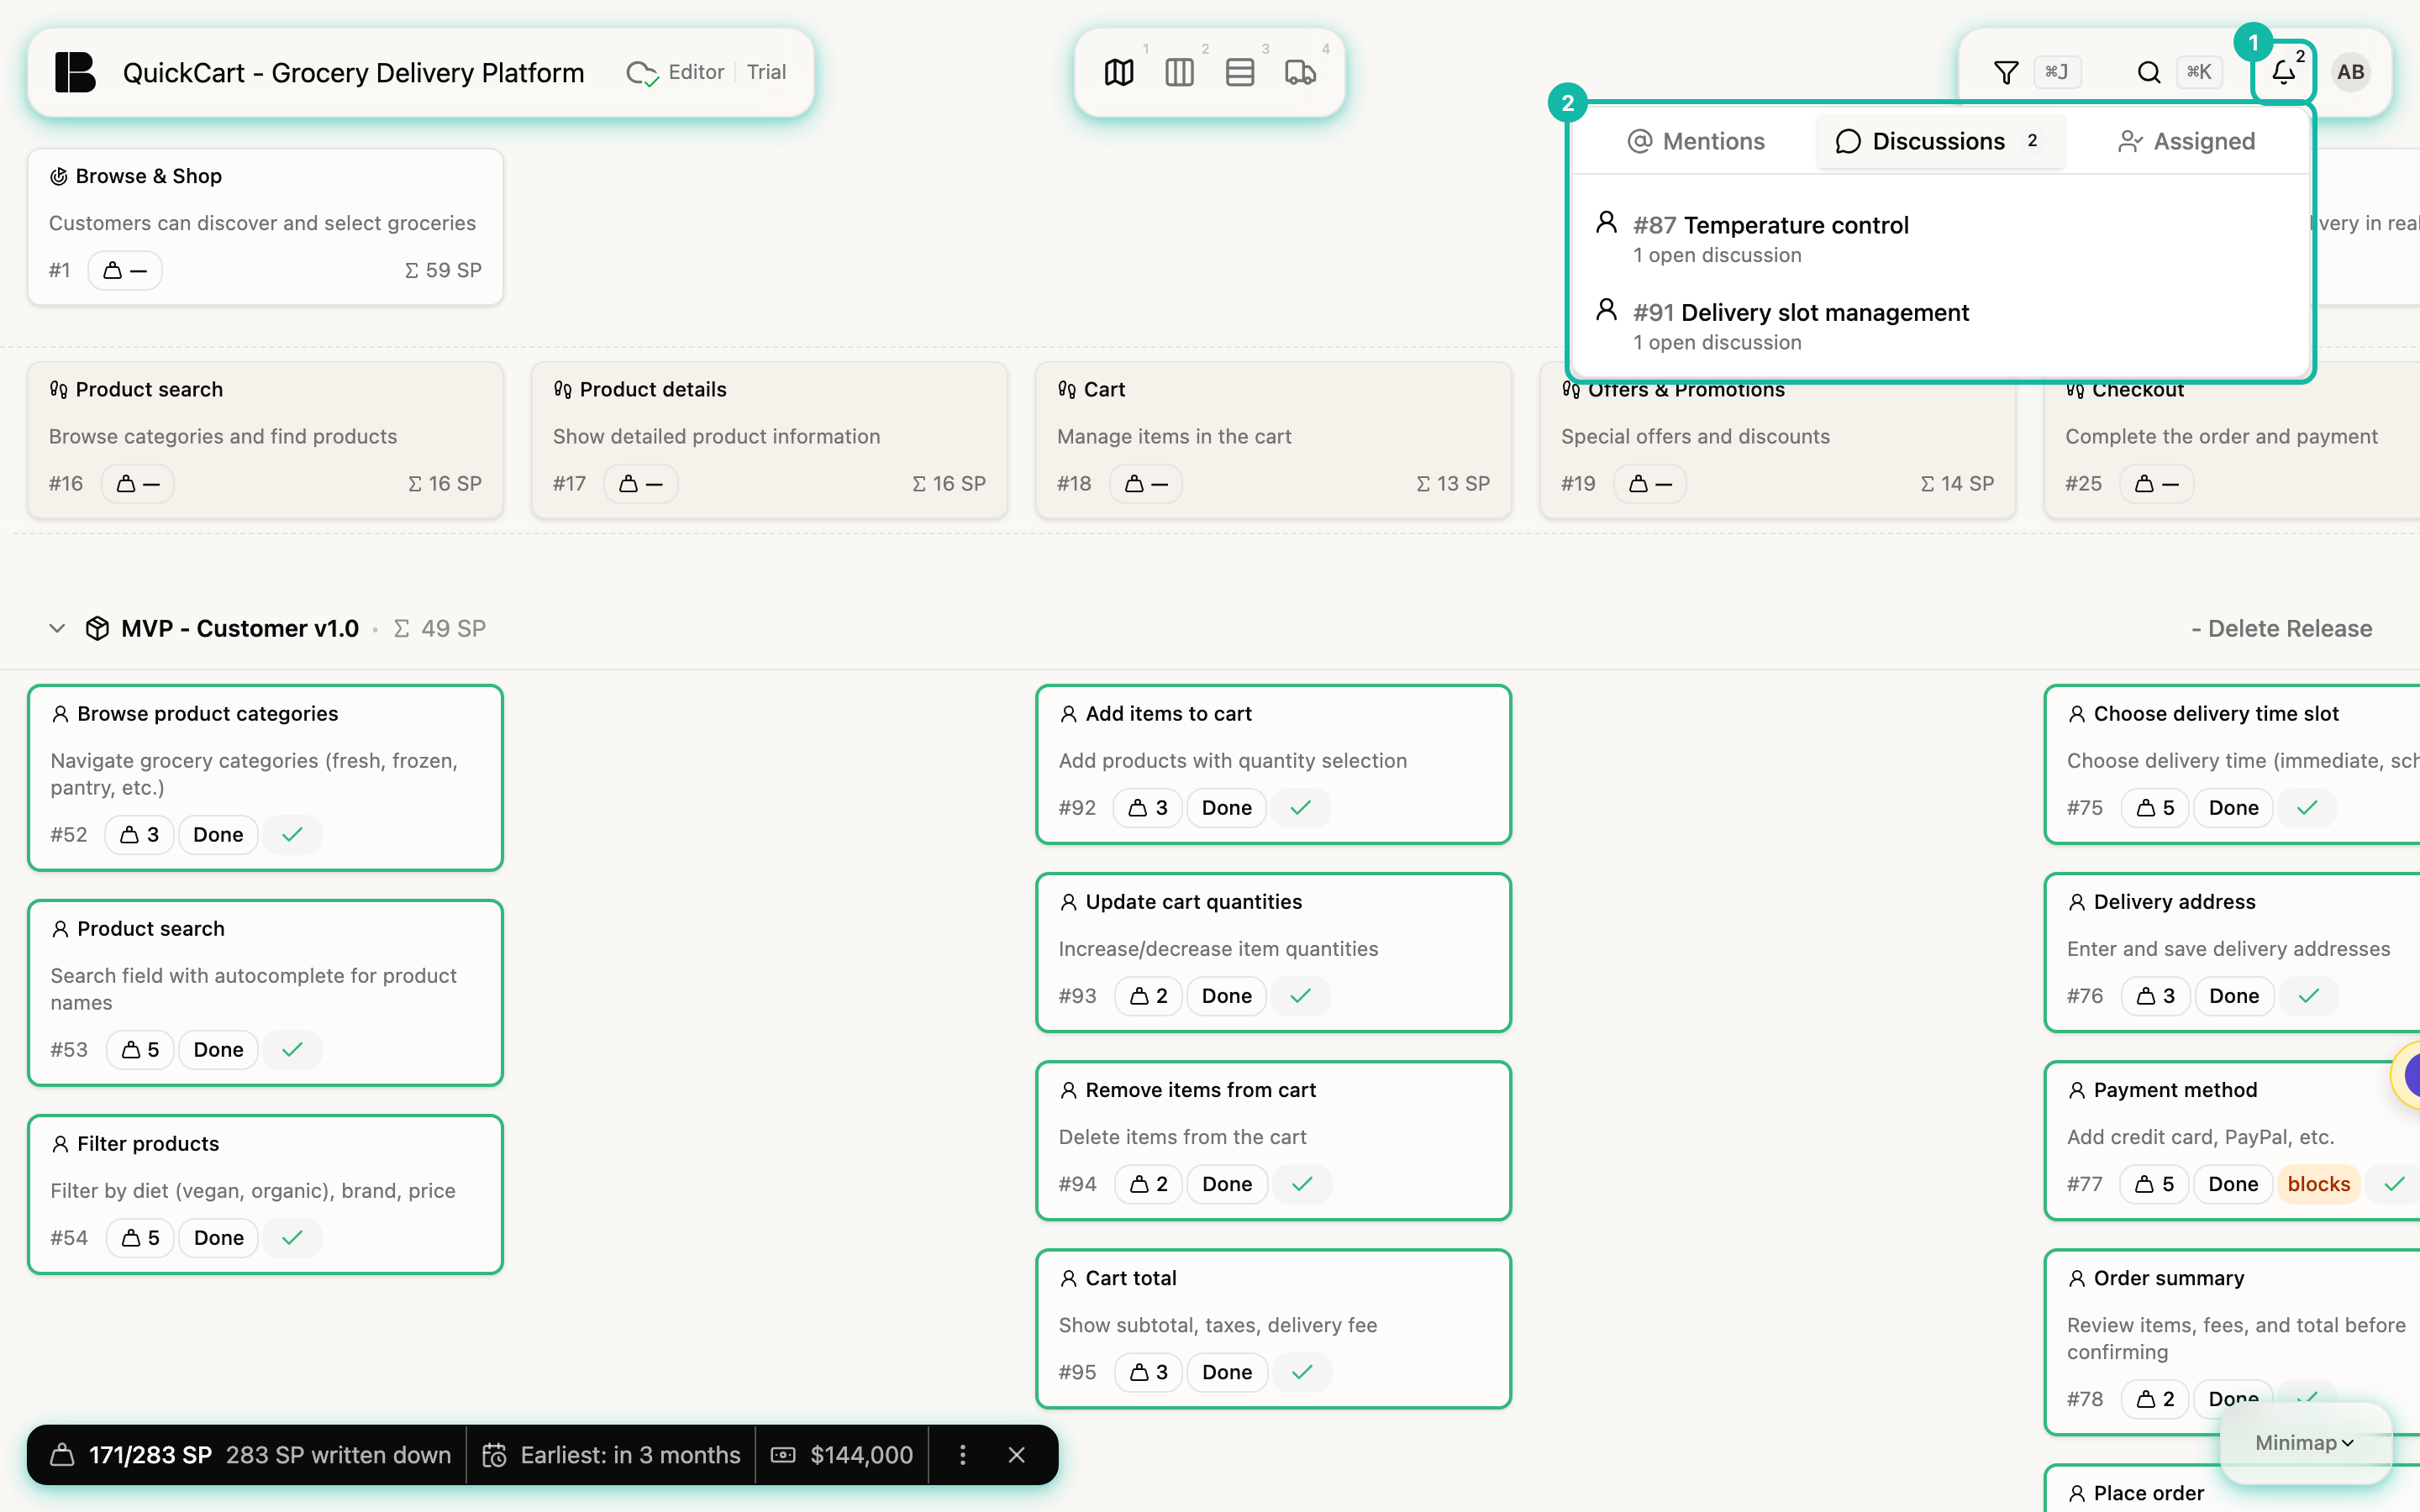Click estimate 5 on Filter products
The width and height of the screenshot is (2420, 1512).
click(x=140, y=1238)
